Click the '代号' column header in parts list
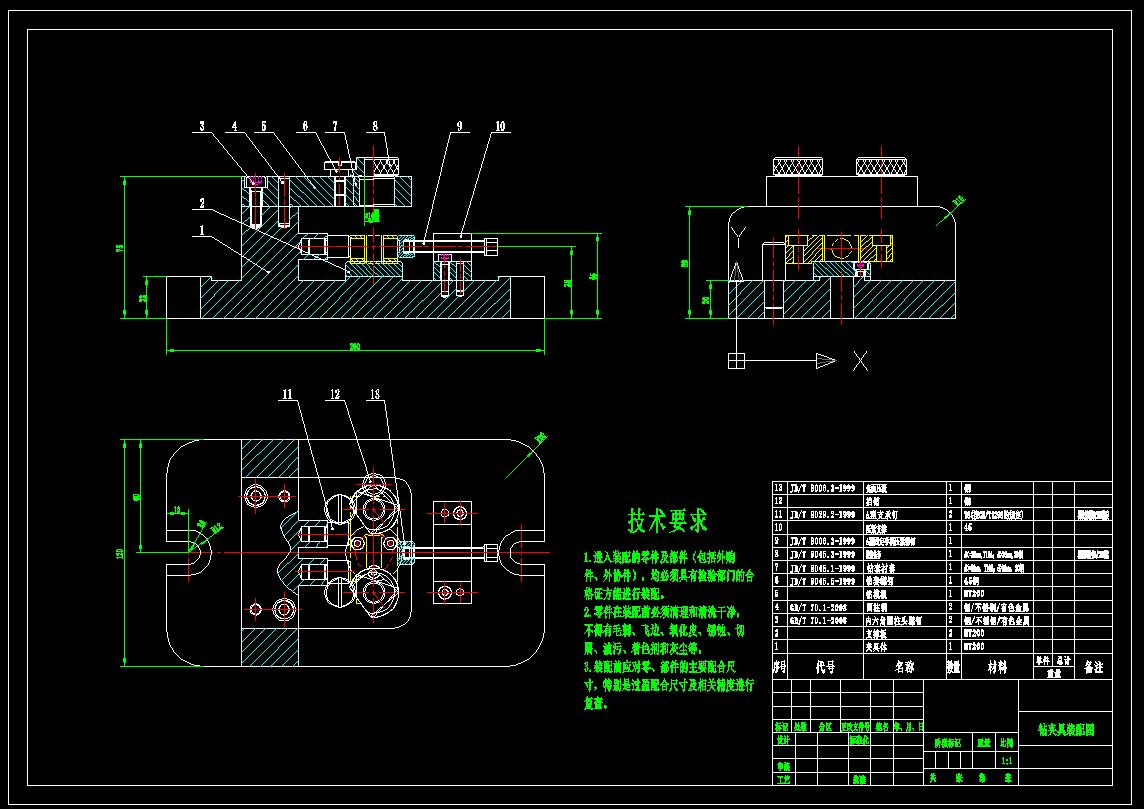Viewport: 1144px width, 809px height. coord(825,667)
